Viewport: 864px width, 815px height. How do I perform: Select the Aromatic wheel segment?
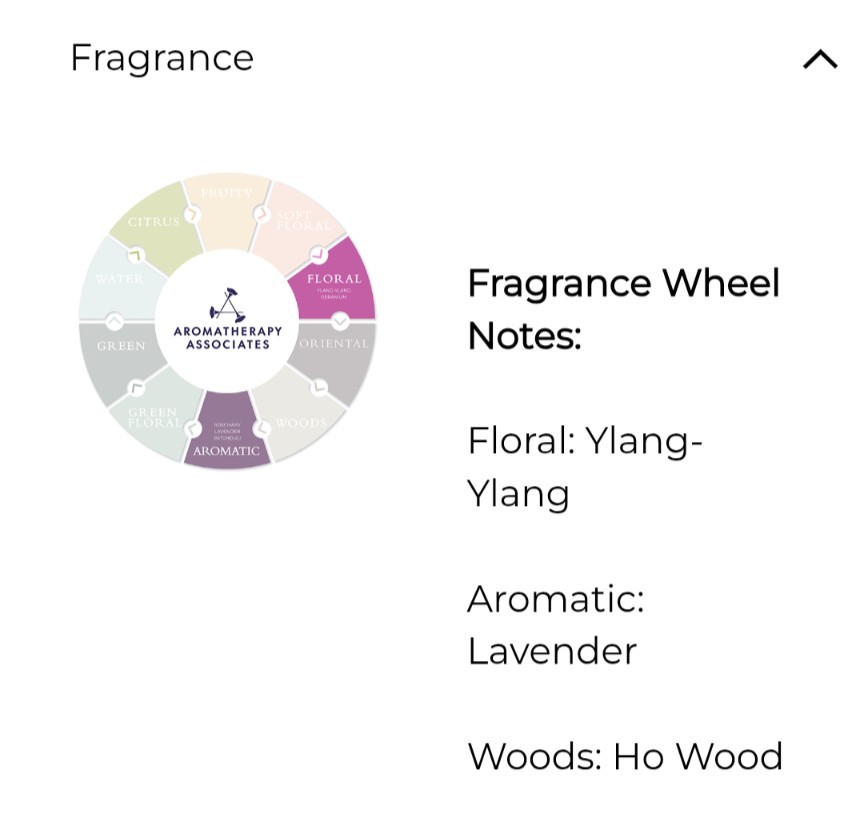point(227,431)
